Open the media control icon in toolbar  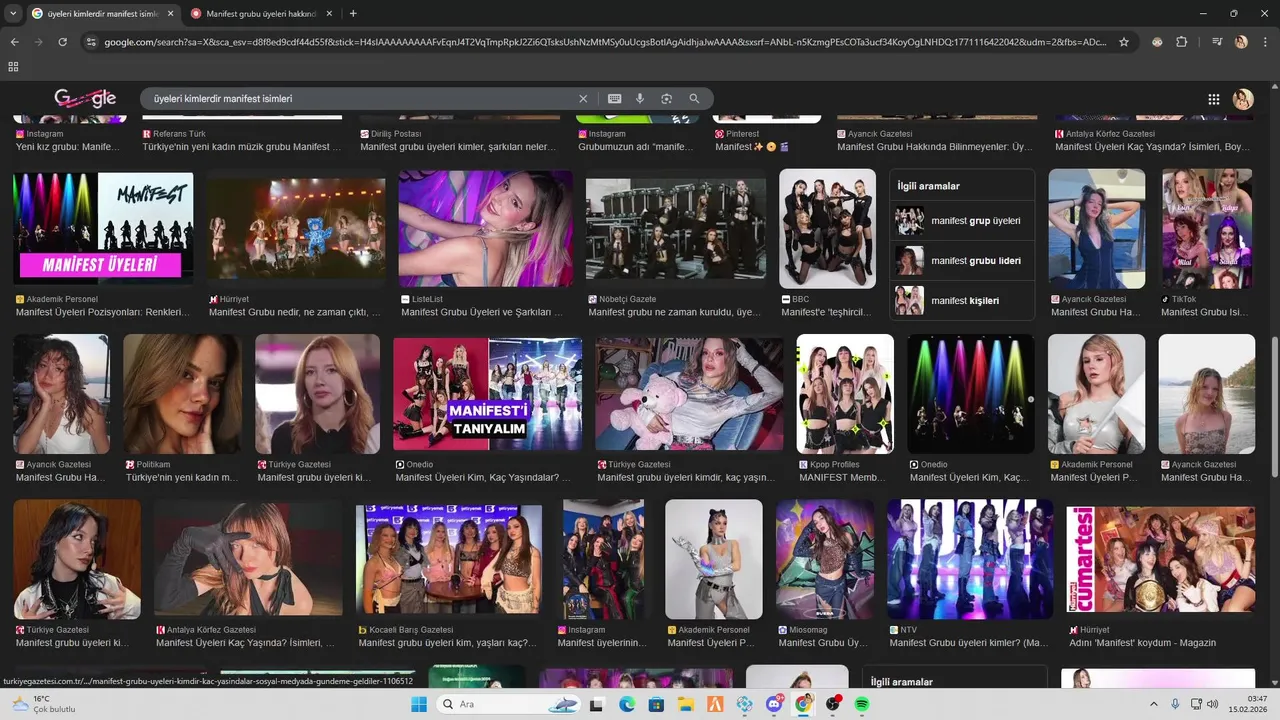(x=1216, y=42)
